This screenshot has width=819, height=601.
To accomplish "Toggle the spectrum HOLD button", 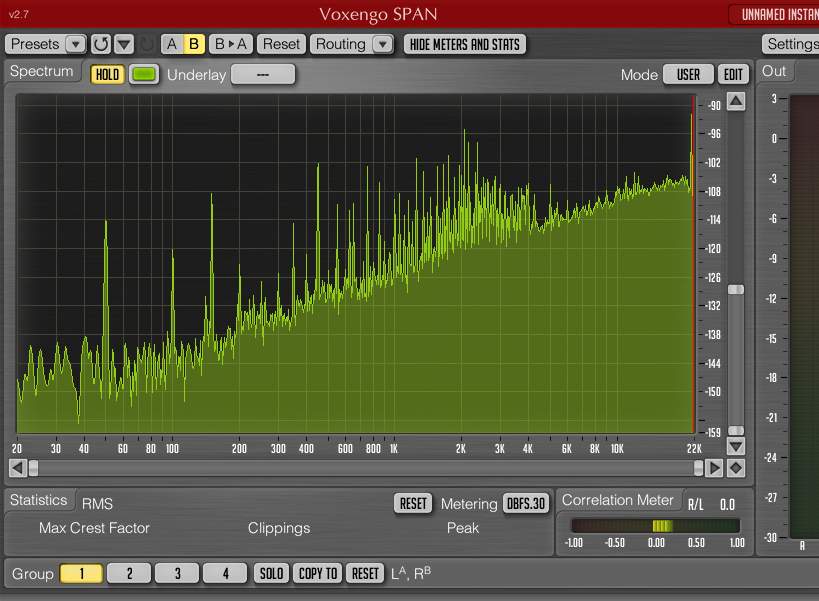I will [107, 75].
